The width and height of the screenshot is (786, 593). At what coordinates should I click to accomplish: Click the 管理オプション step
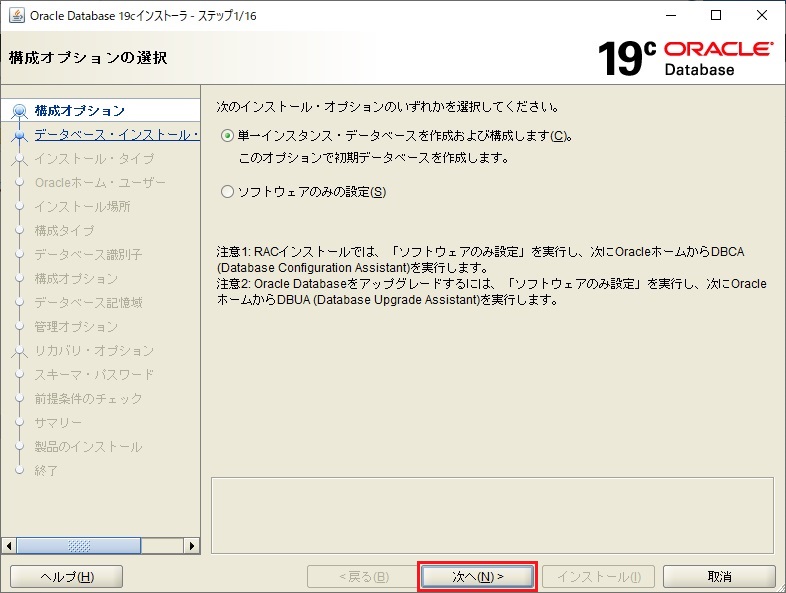(76, 326)
